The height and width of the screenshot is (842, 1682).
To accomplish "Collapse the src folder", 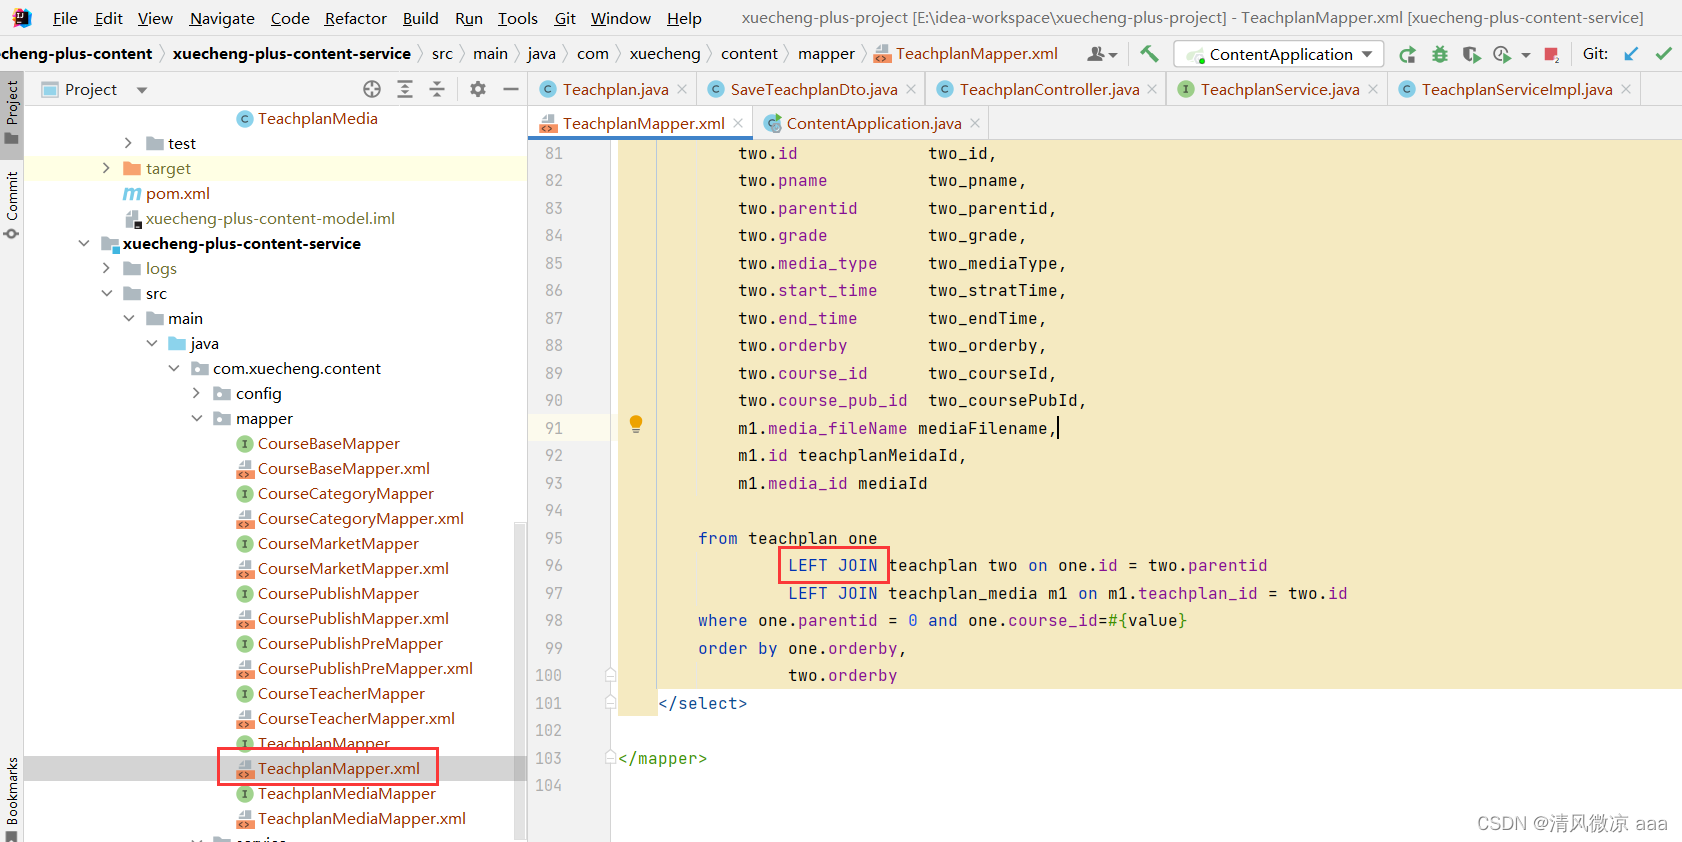I will (x=106, y=293).
